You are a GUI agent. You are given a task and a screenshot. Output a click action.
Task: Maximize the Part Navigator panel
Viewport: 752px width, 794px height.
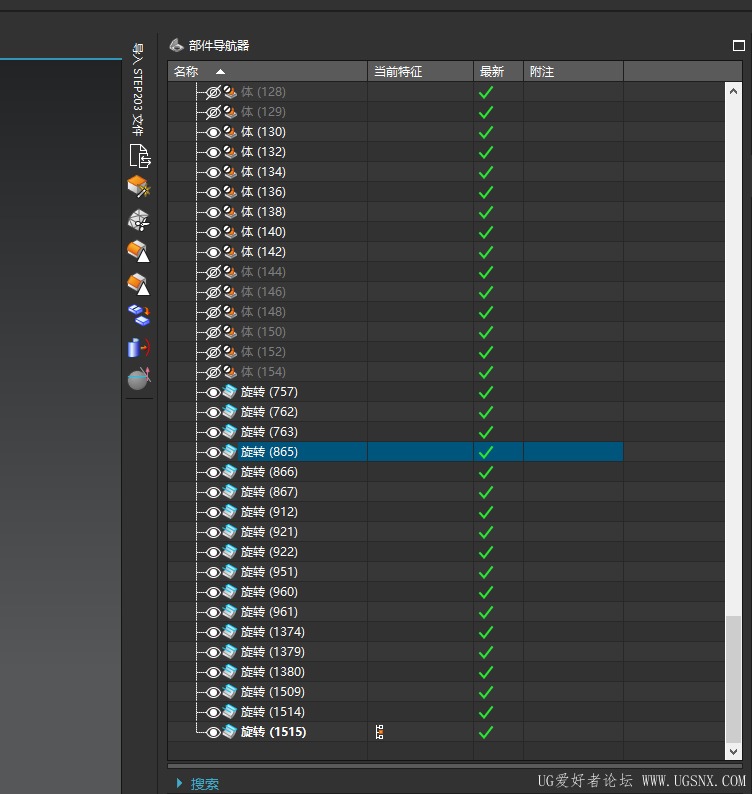click(x=739, y=46)
